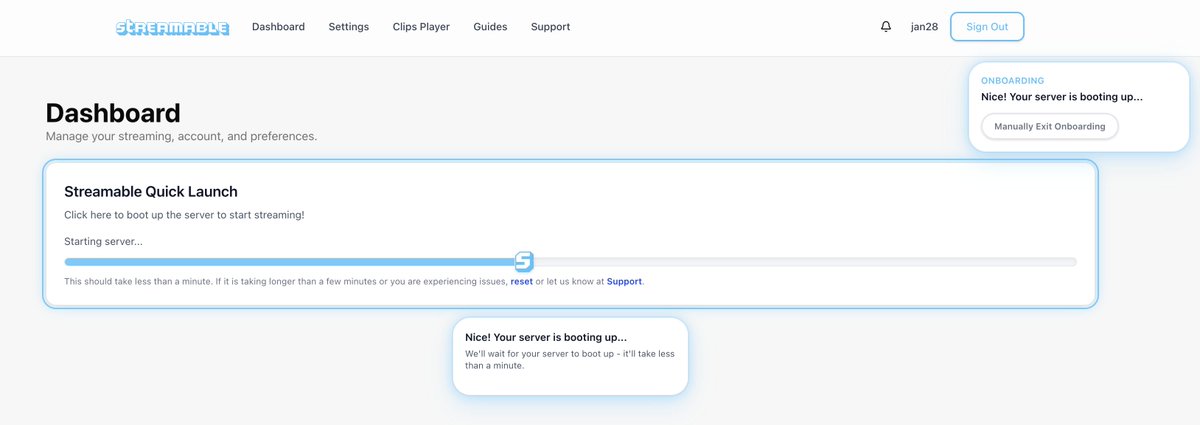Click 'Manage your streaming, account' subtitle
1200x425 pixels.
181,136
